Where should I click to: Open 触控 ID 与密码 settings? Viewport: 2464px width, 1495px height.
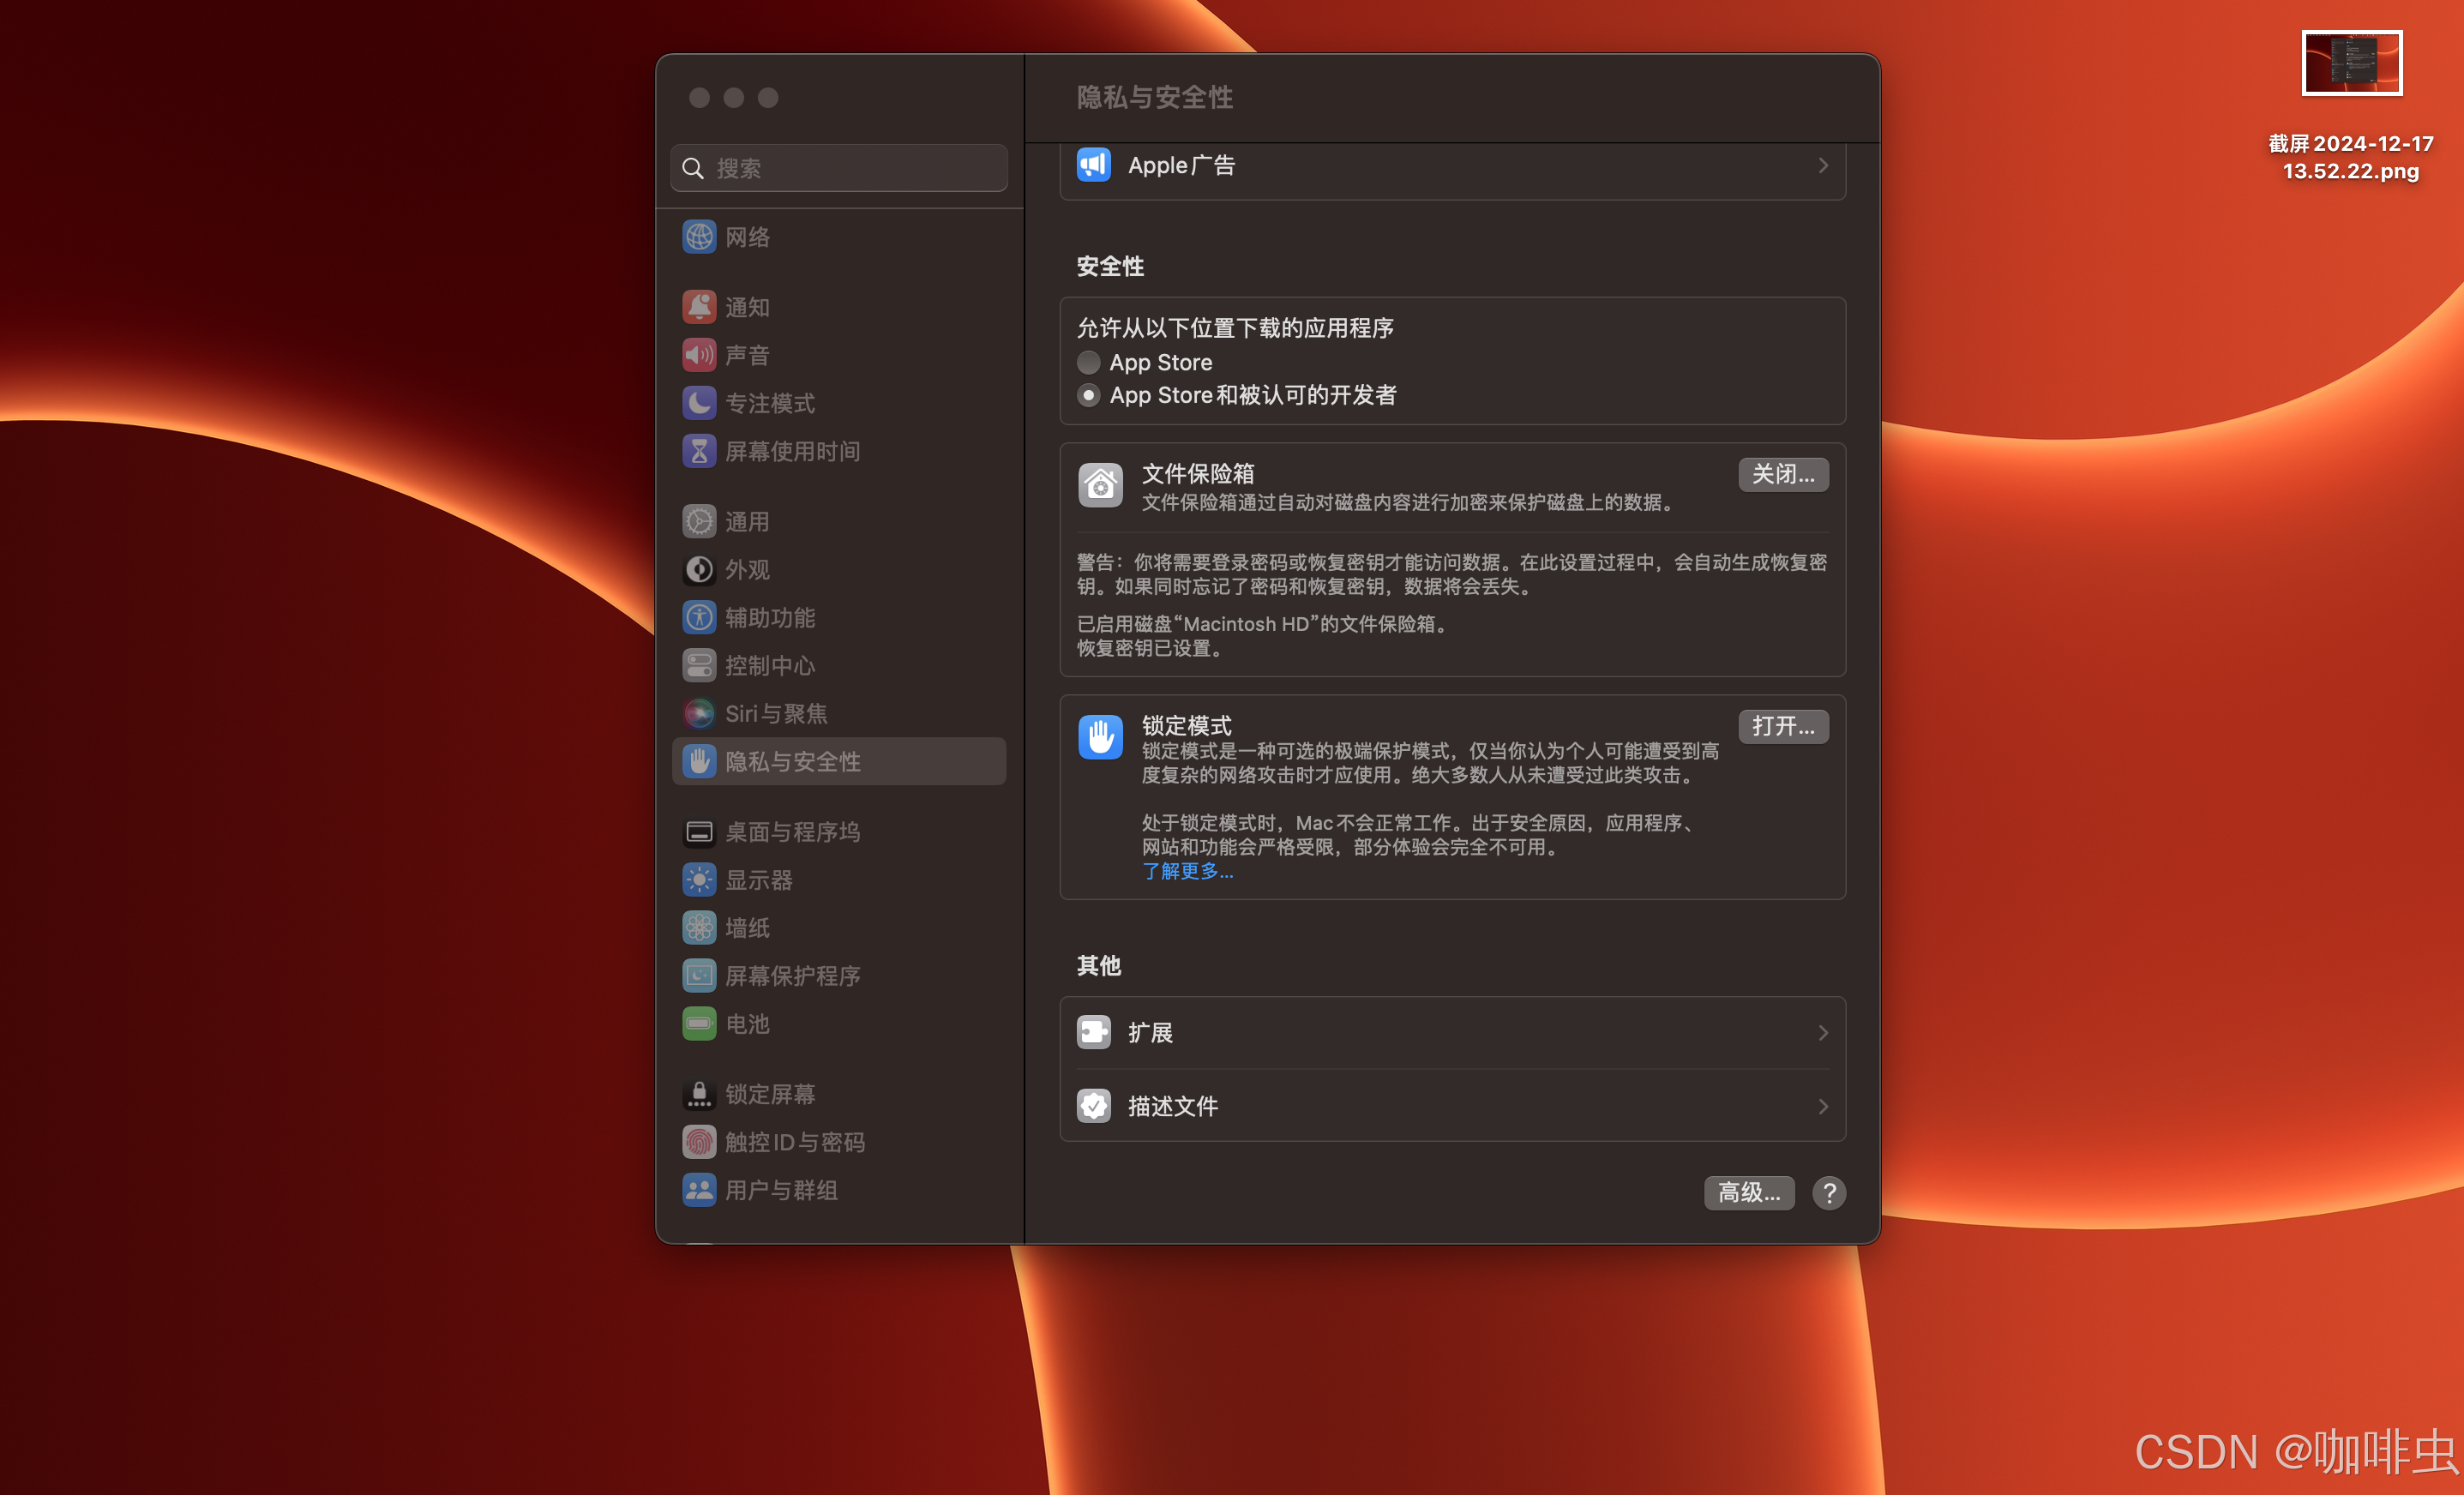795,1142
